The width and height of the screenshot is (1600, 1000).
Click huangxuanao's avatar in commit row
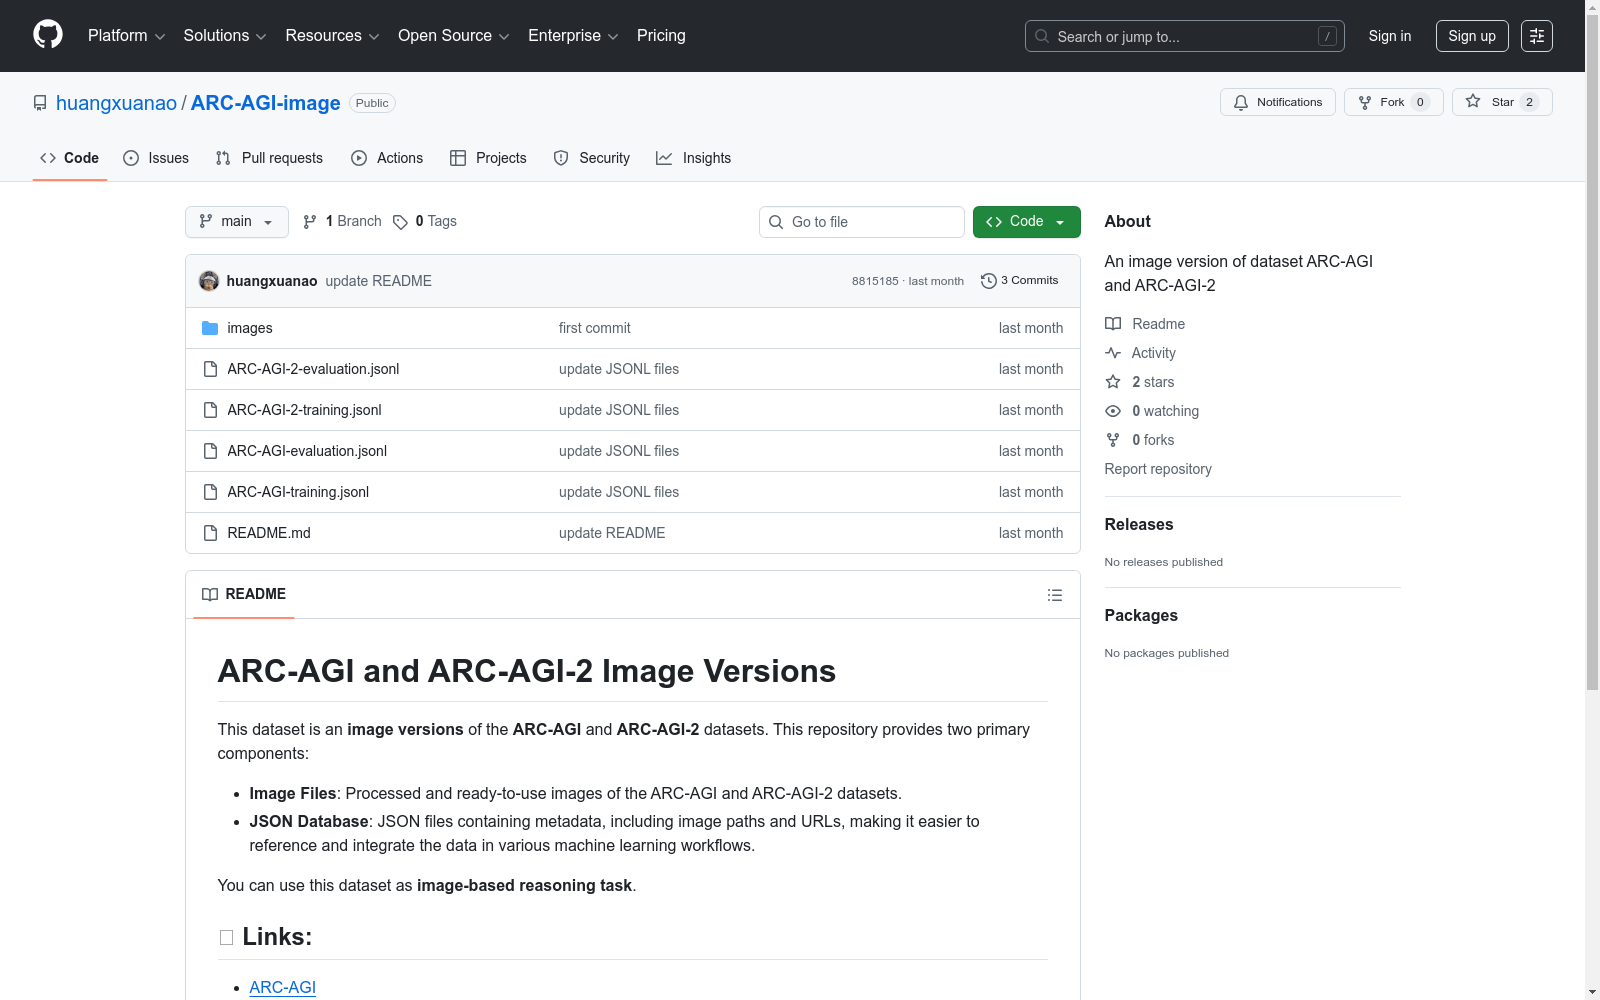click(x=209, y=281)
